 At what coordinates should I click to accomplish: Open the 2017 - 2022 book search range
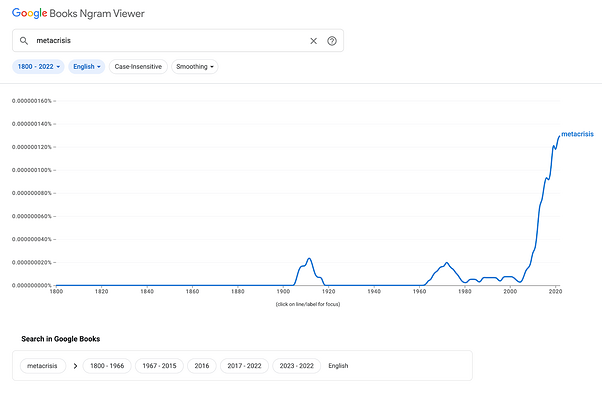click(244, 366)
